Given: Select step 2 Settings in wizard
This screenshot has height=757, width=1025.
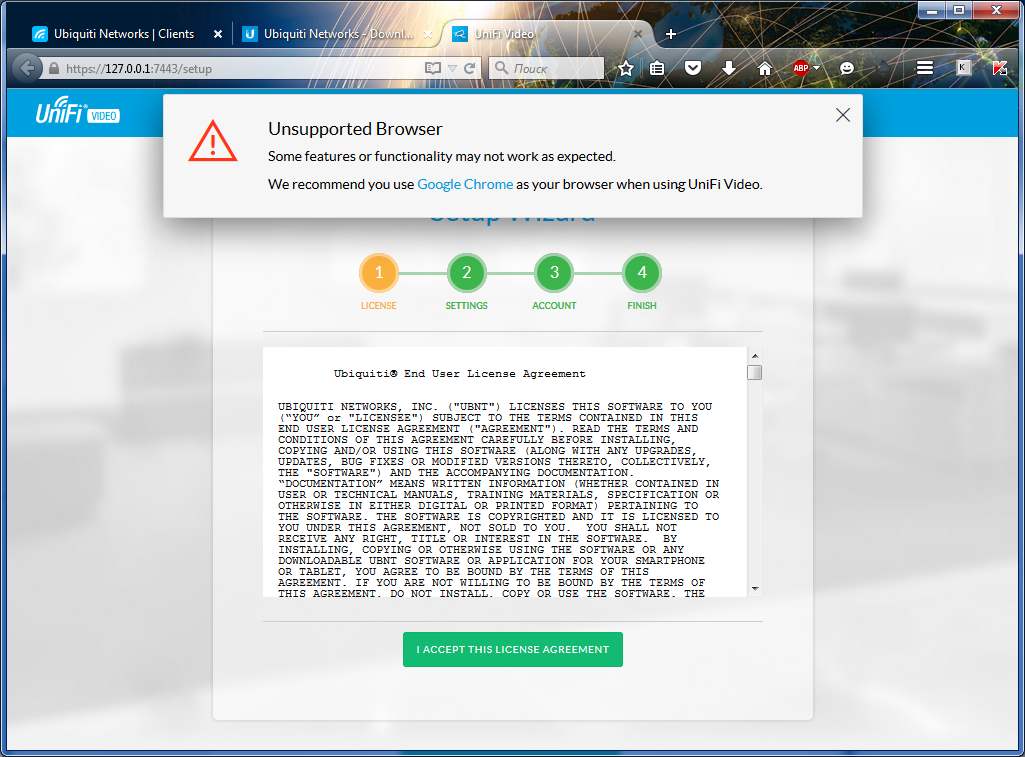Looking at the screenshot, I should pyautogui.click(x=467, y=272).
